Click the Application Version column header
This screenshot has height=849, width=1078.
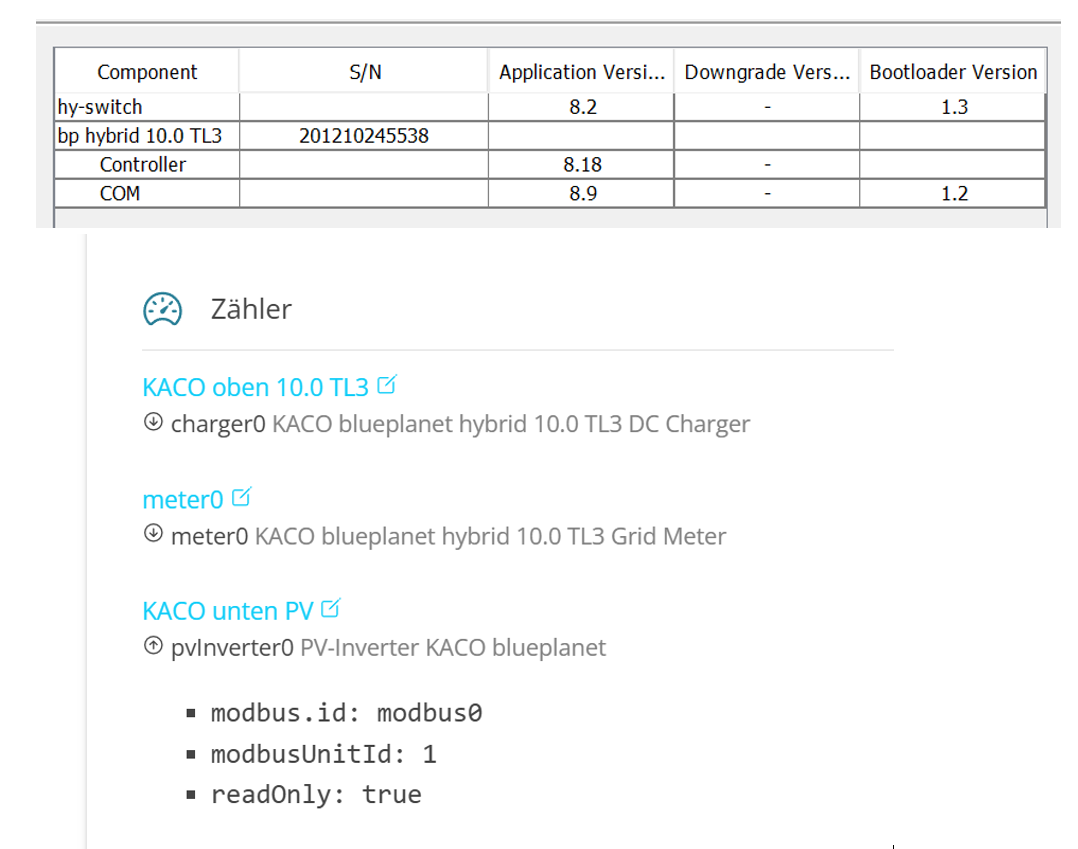[x=581, y=72]
